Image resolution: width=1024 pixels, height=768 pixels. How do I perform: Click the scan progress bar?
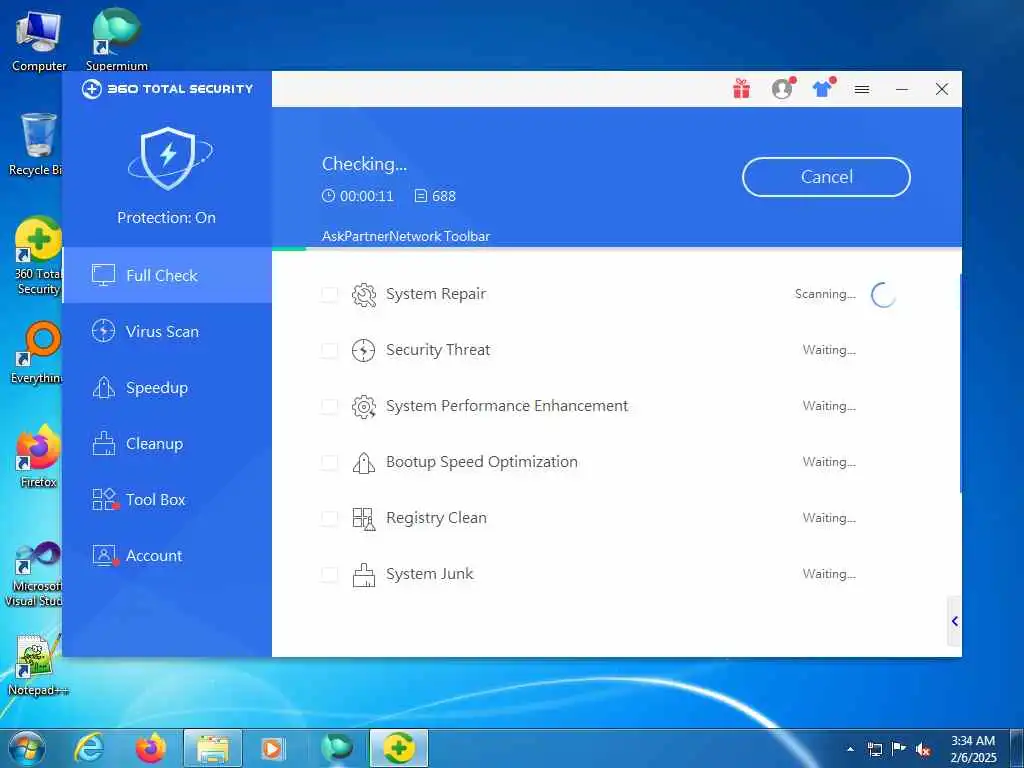[616, 248]
